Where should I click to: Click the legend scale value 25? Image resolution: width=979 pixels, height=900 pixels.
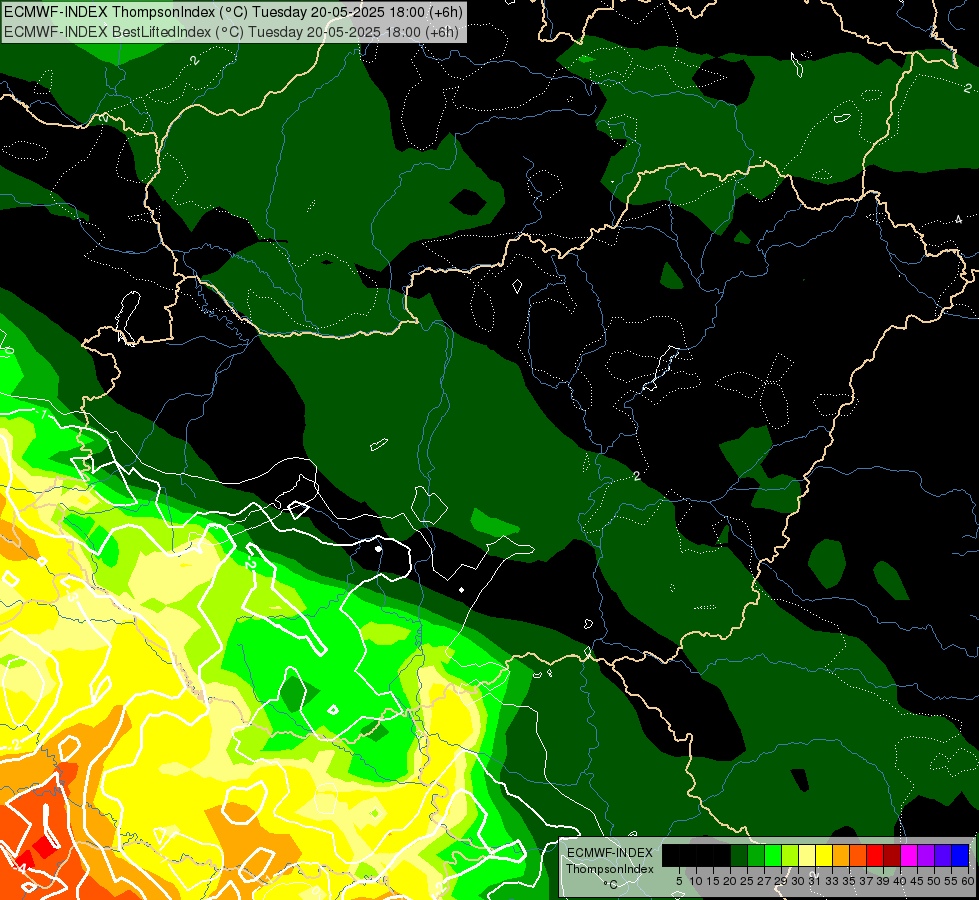pos(747,881)
